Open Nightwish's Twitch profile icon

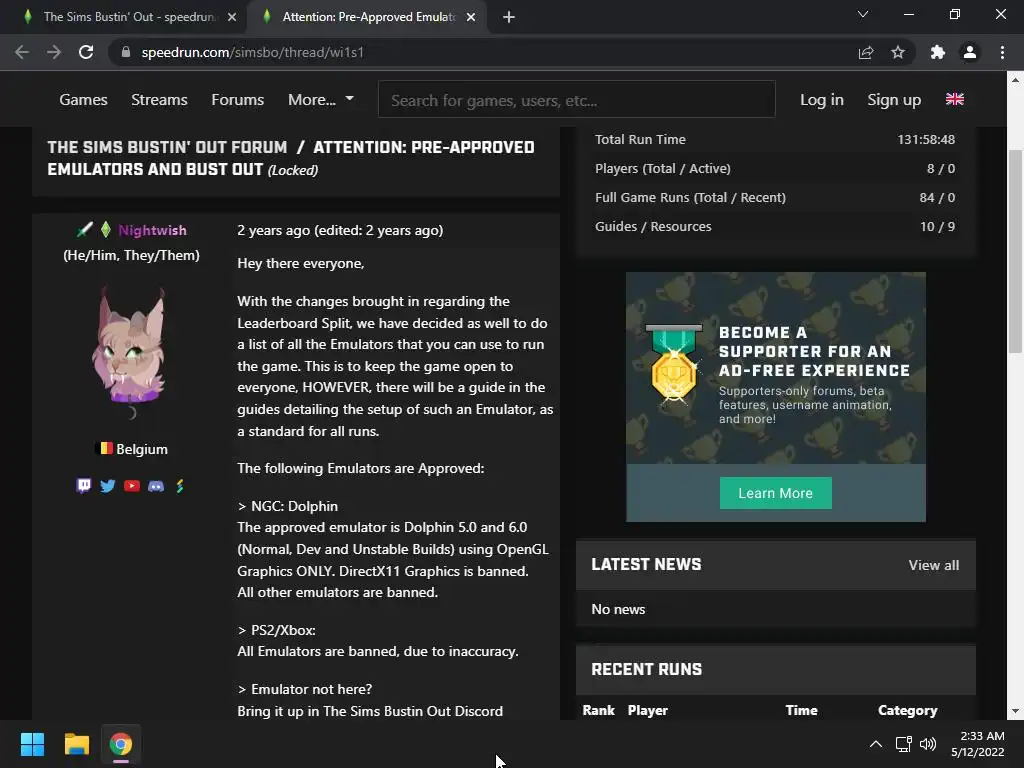[84, 486]
